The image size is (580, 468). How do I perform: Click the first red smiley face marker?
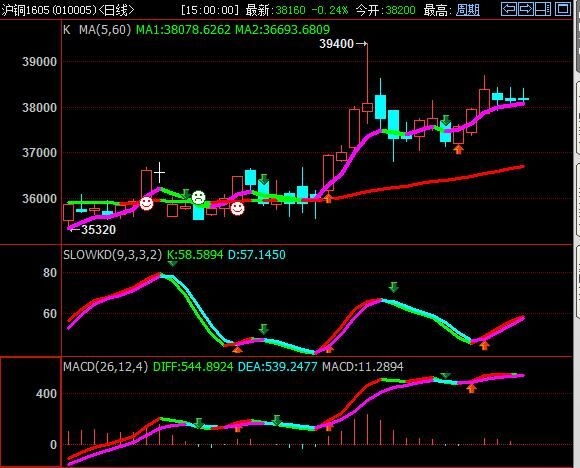pos(146,203)
